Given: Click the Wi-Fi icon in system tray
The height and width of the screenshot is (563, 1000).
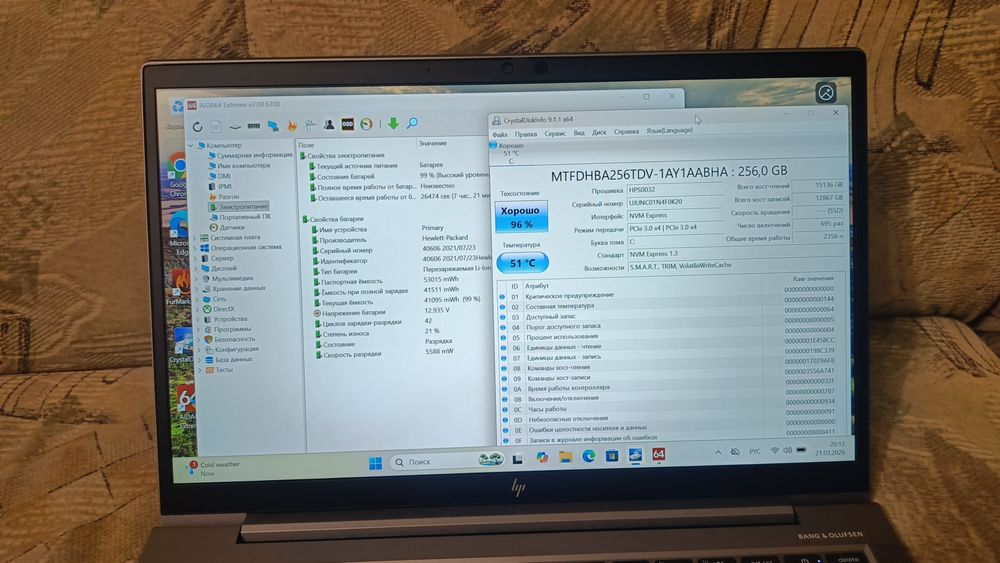Looking at the screenshot, I should (775, 450).
